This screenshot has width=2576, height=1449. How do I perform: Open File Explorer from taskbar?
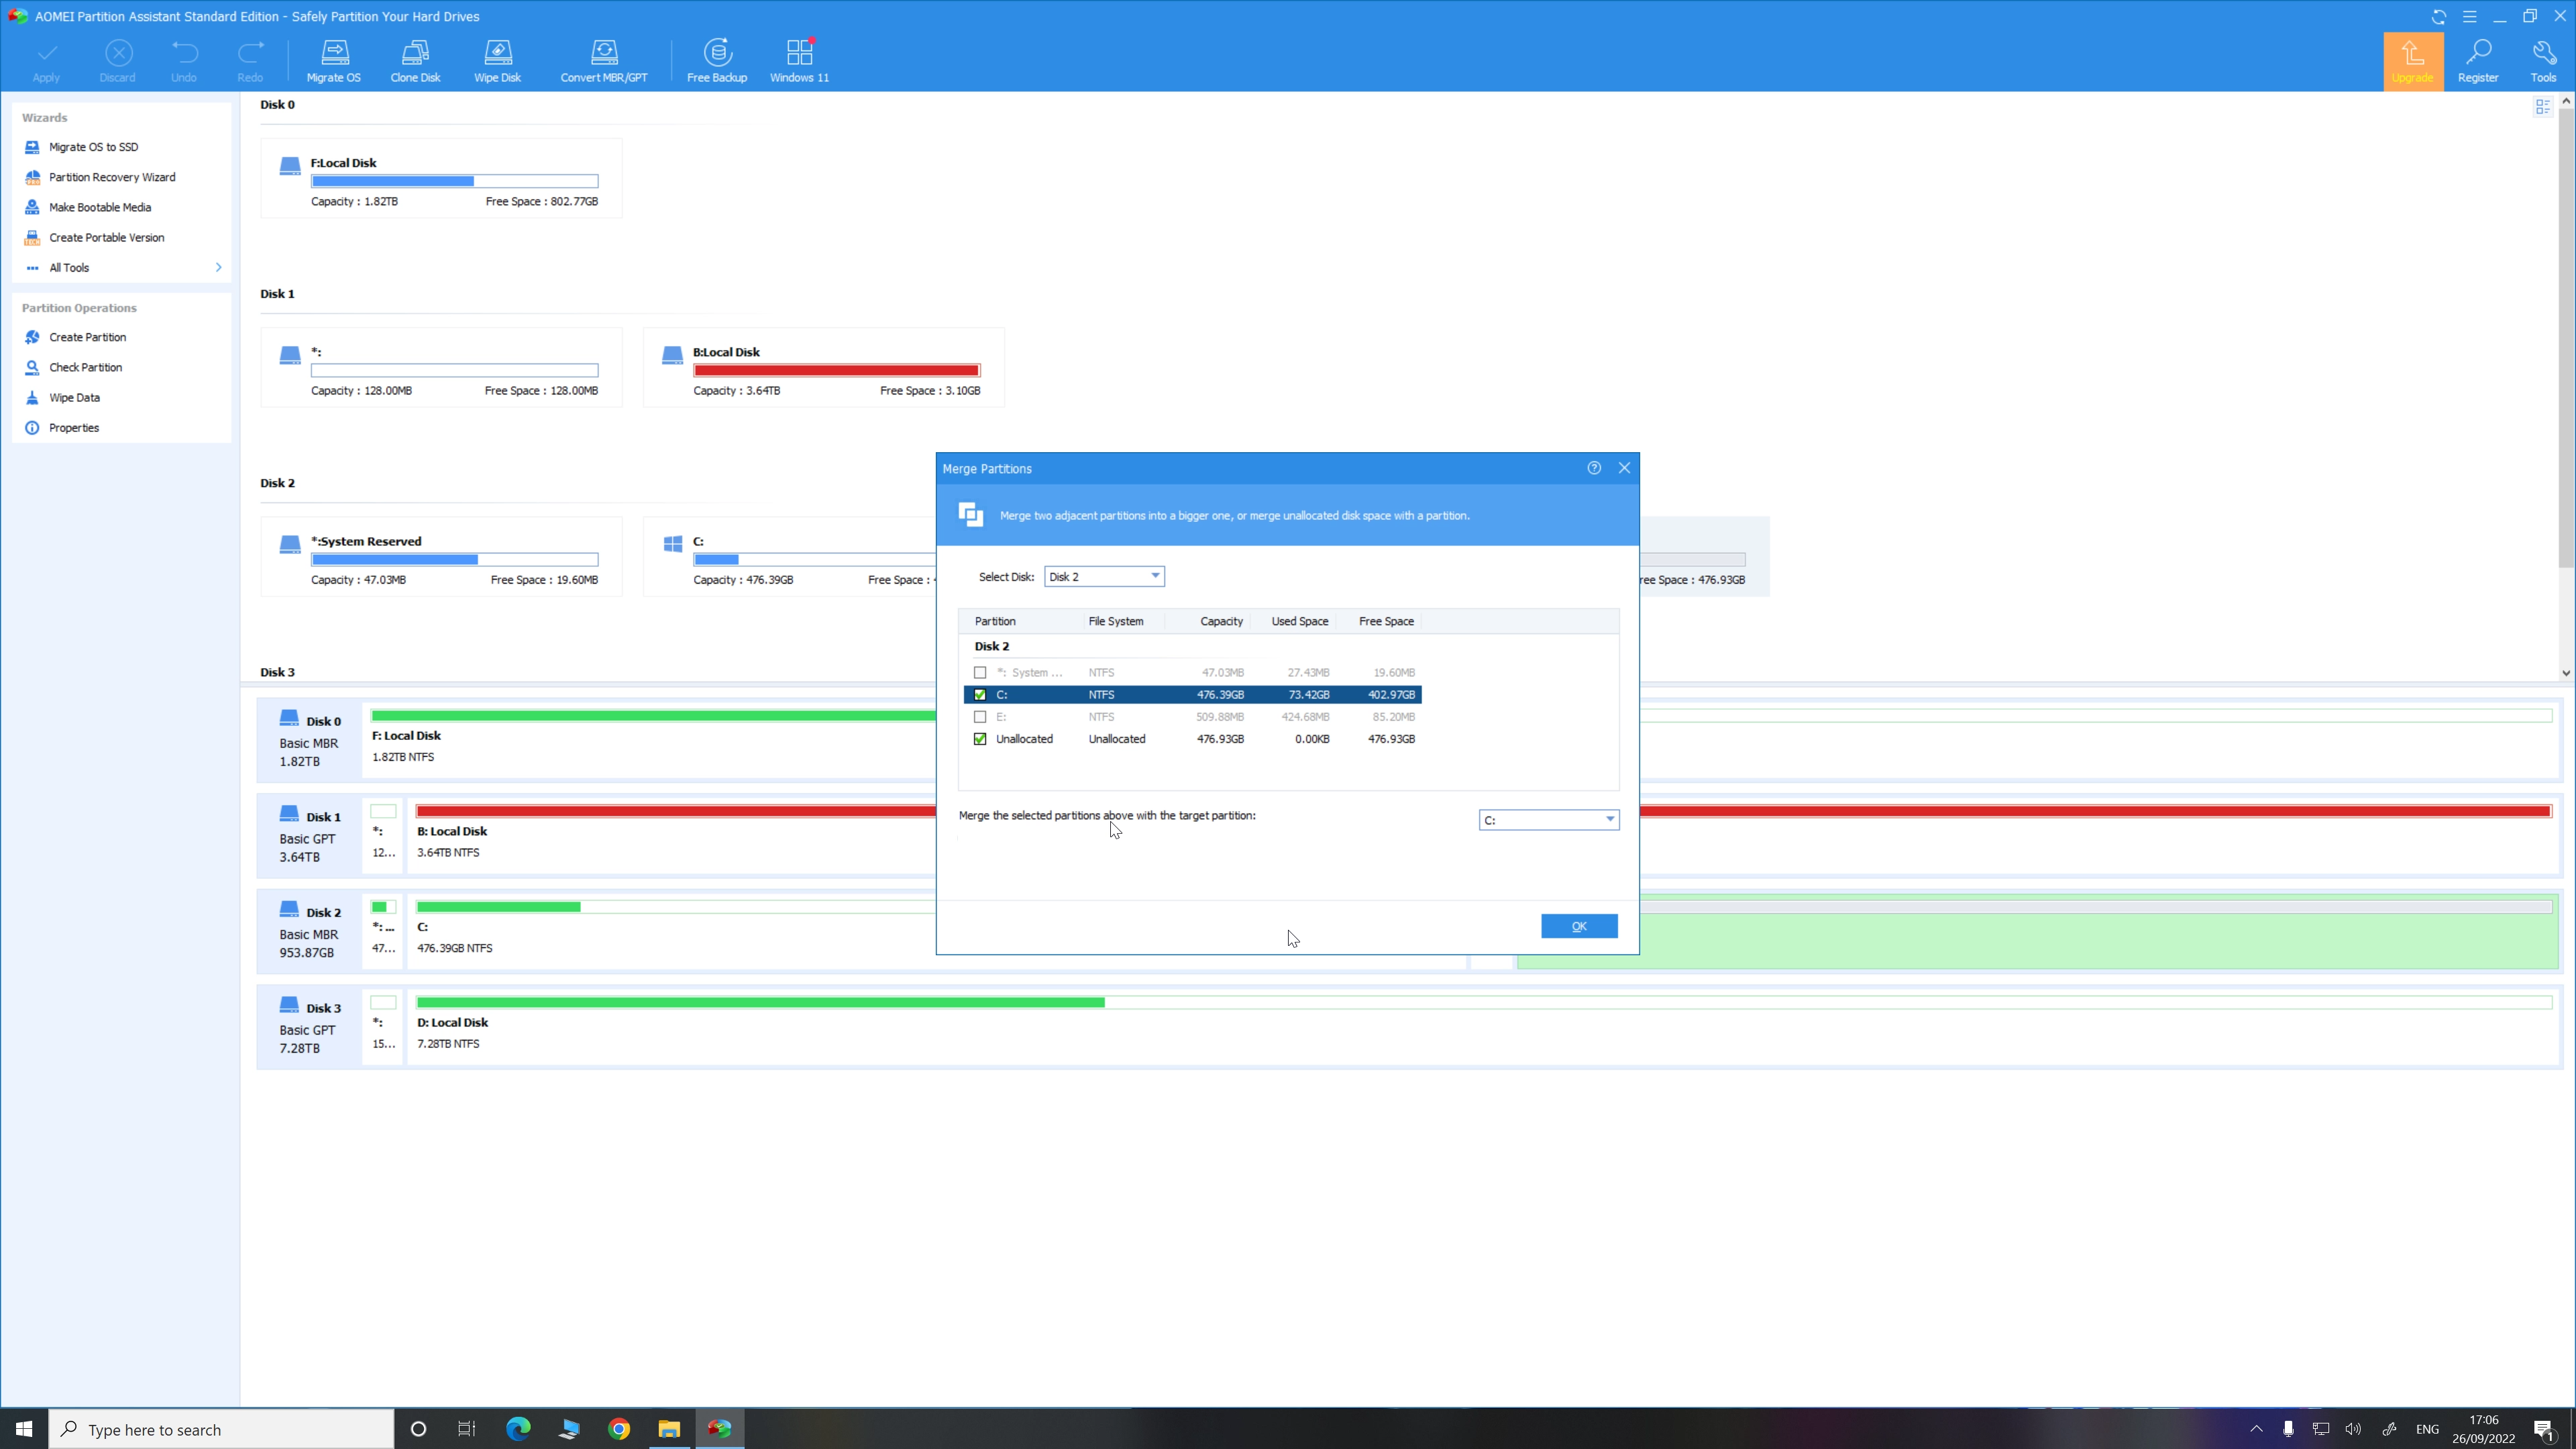[x=669, y=1429]
